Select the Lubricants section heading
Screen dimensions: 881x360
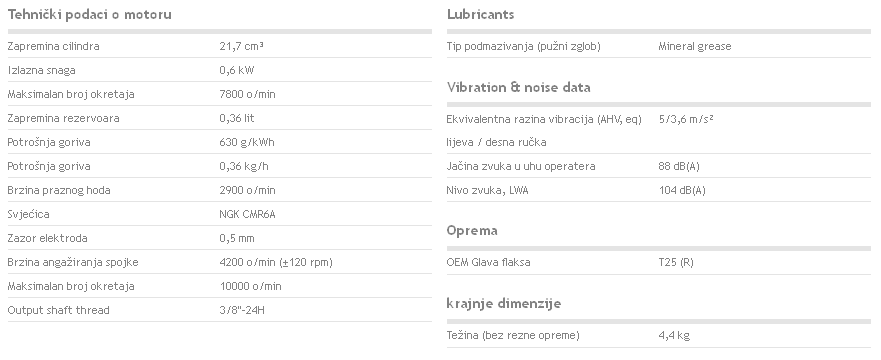click(480, 15)
